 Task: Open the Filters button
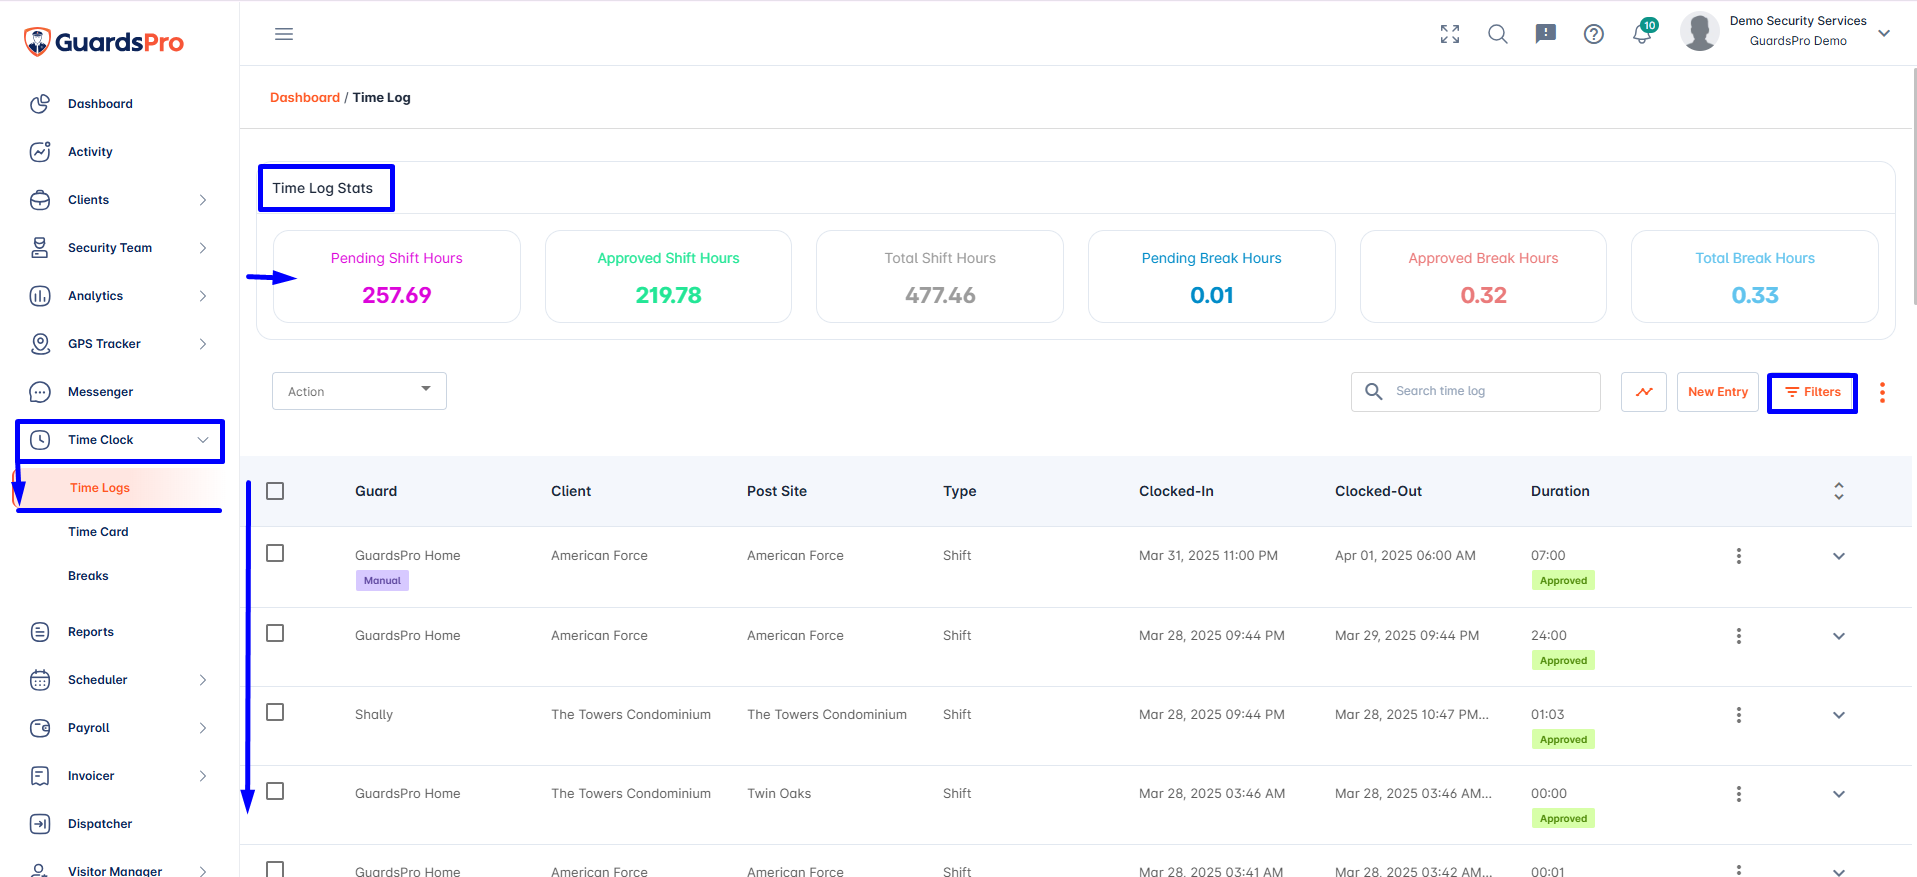[1812, 392]
